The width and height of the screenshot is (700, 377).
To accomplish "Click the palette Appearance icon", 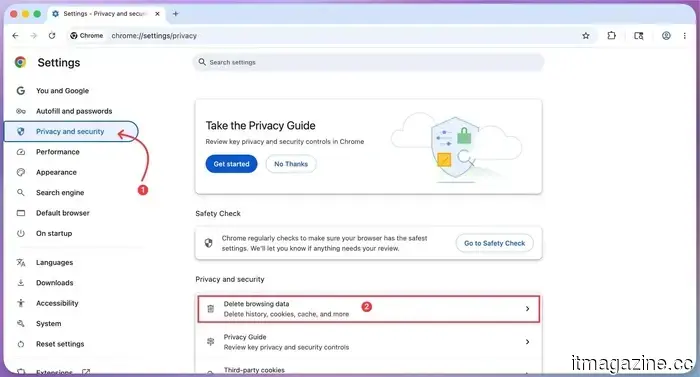I will pos(21,172).
